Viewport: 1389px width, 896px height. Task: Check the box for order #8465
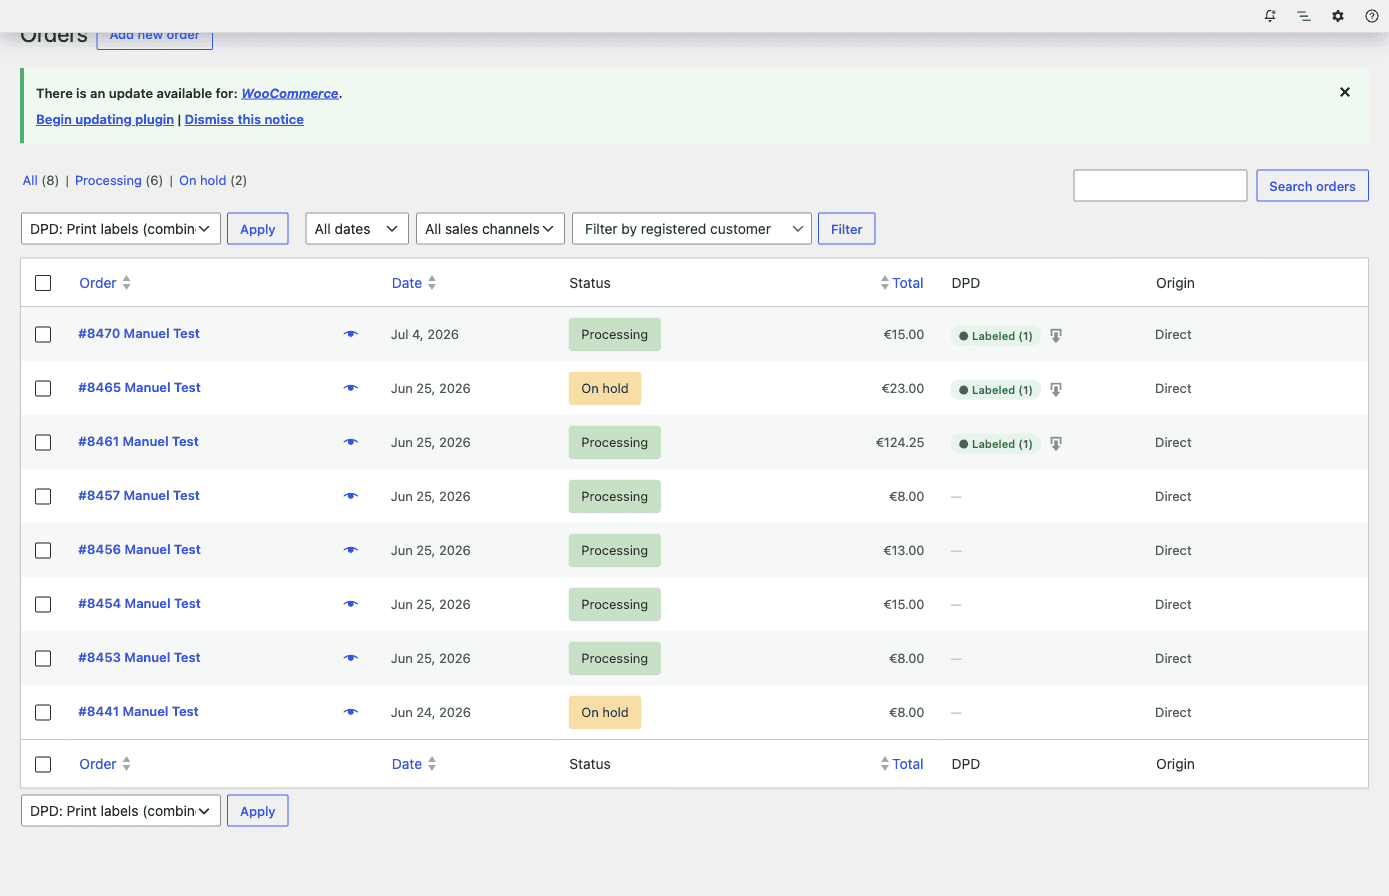coord(43,388)
